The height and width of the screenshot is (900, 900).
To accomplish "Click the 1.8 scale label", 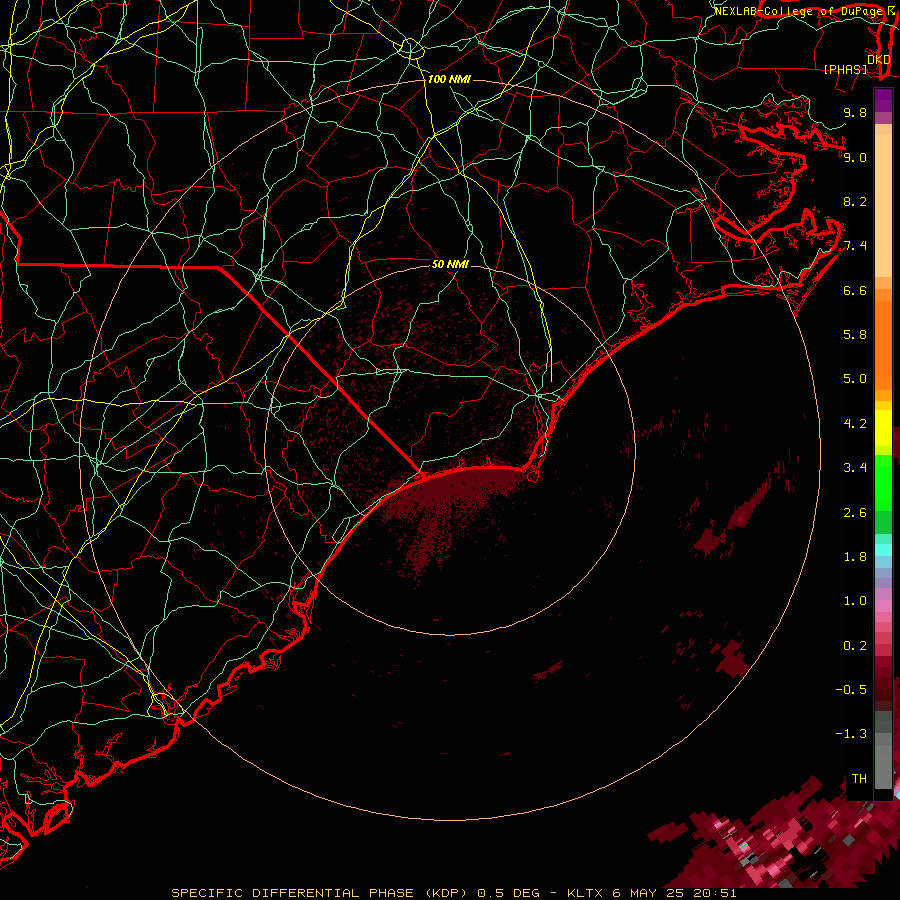I will click(x=855, y=557).
